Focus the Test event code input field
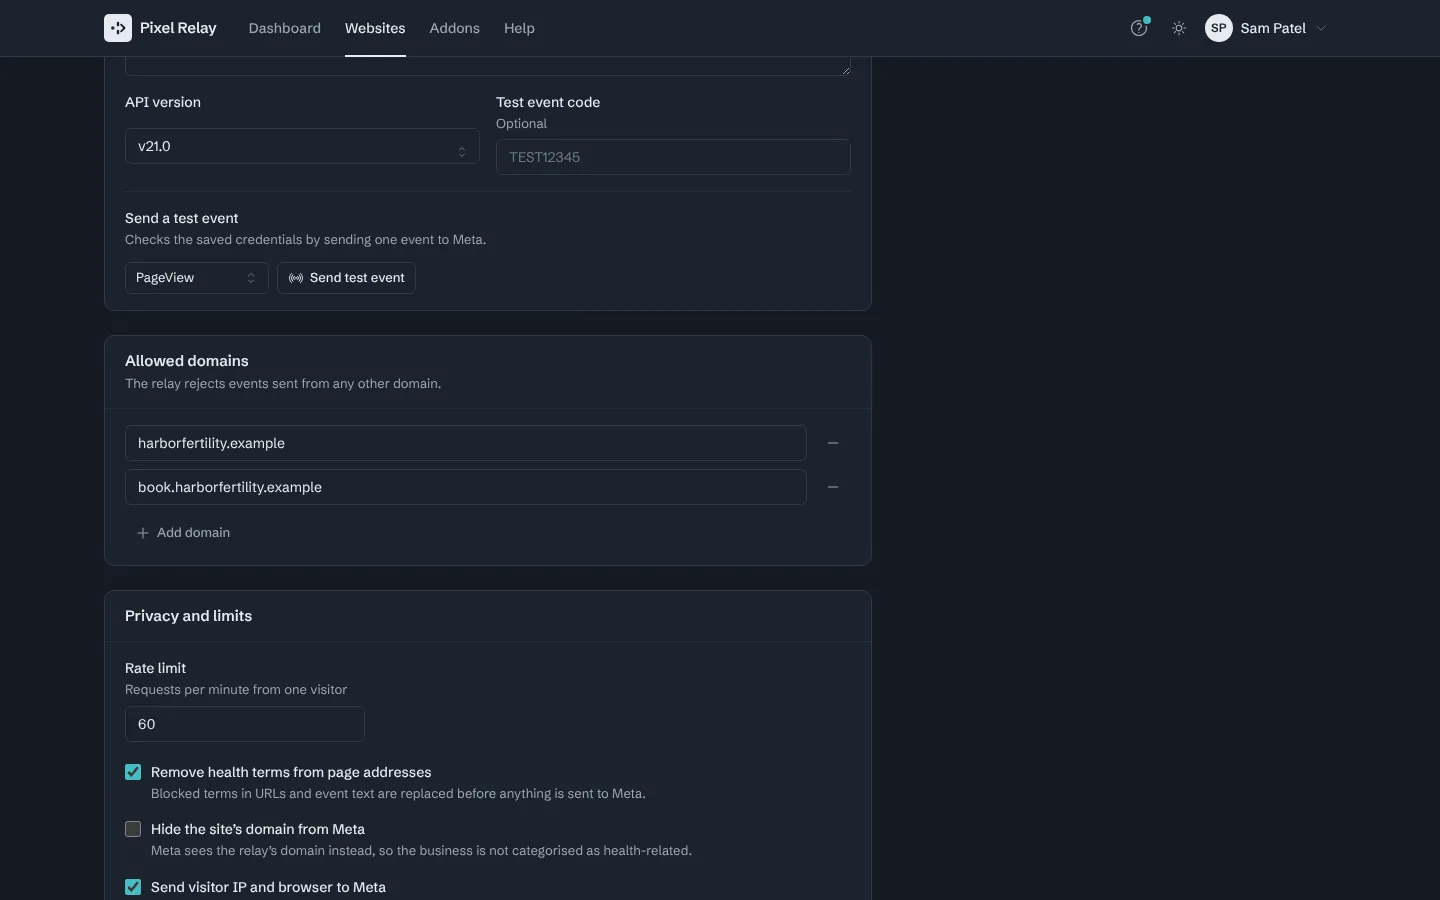The width and height of the screenshot is (1440, 900). 673,157
